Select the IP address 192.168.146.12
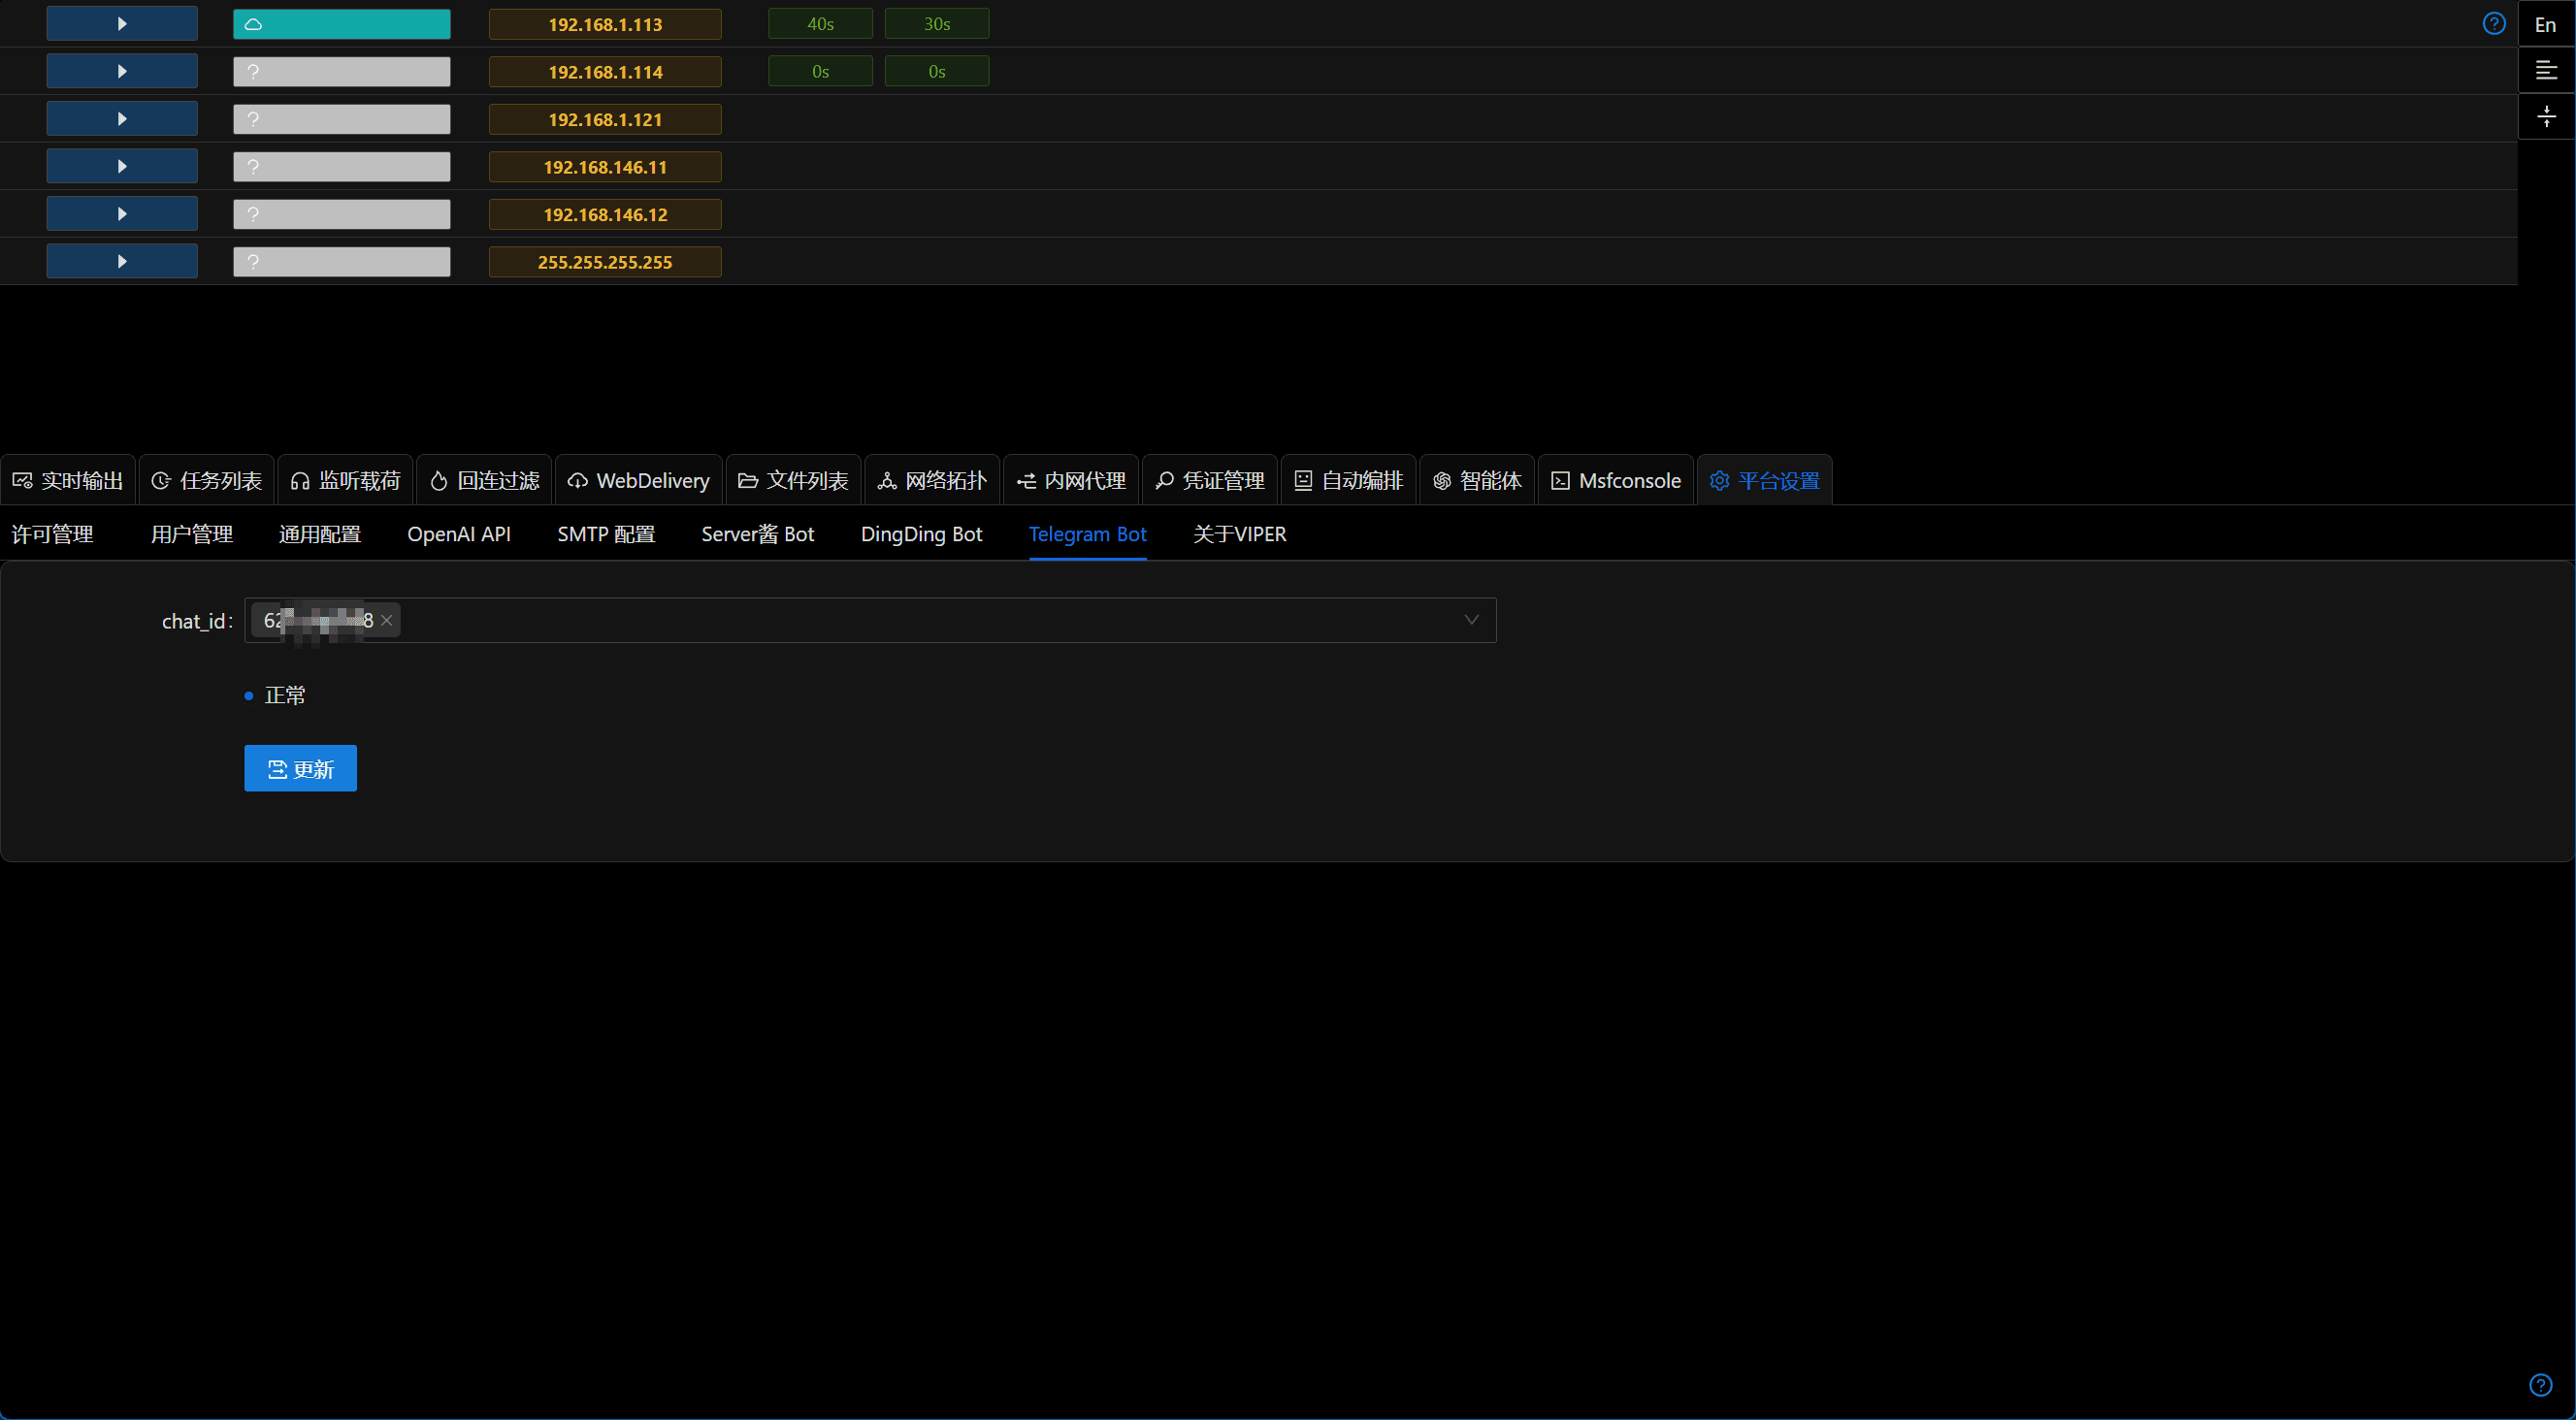This screenshot has width=2576, height=1420. pos(605,214)
